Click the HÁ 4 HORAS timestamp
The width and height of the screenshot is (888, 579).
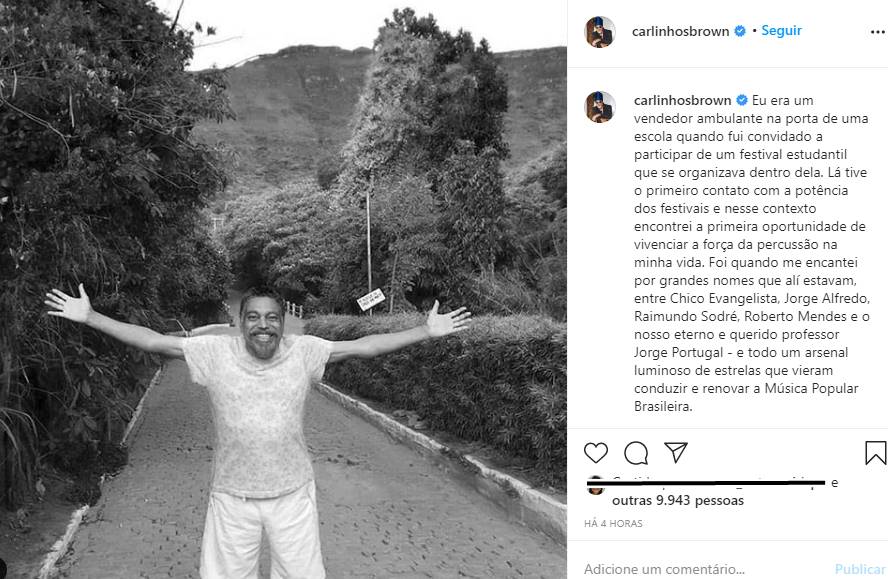(613, 523)
